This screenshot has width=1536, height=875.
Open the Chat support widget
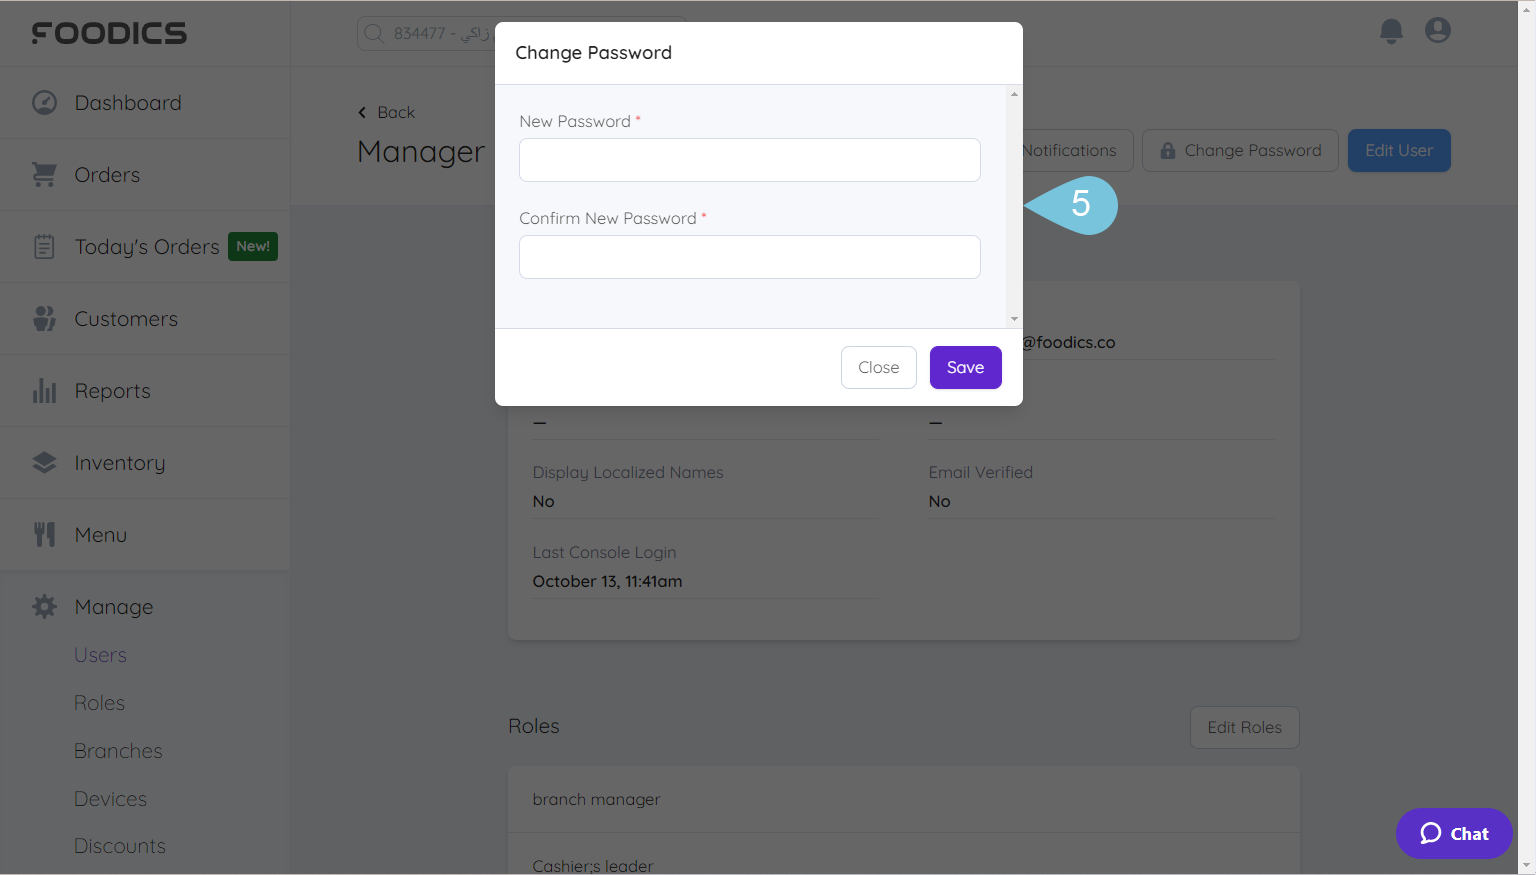tap(1453, 833)
